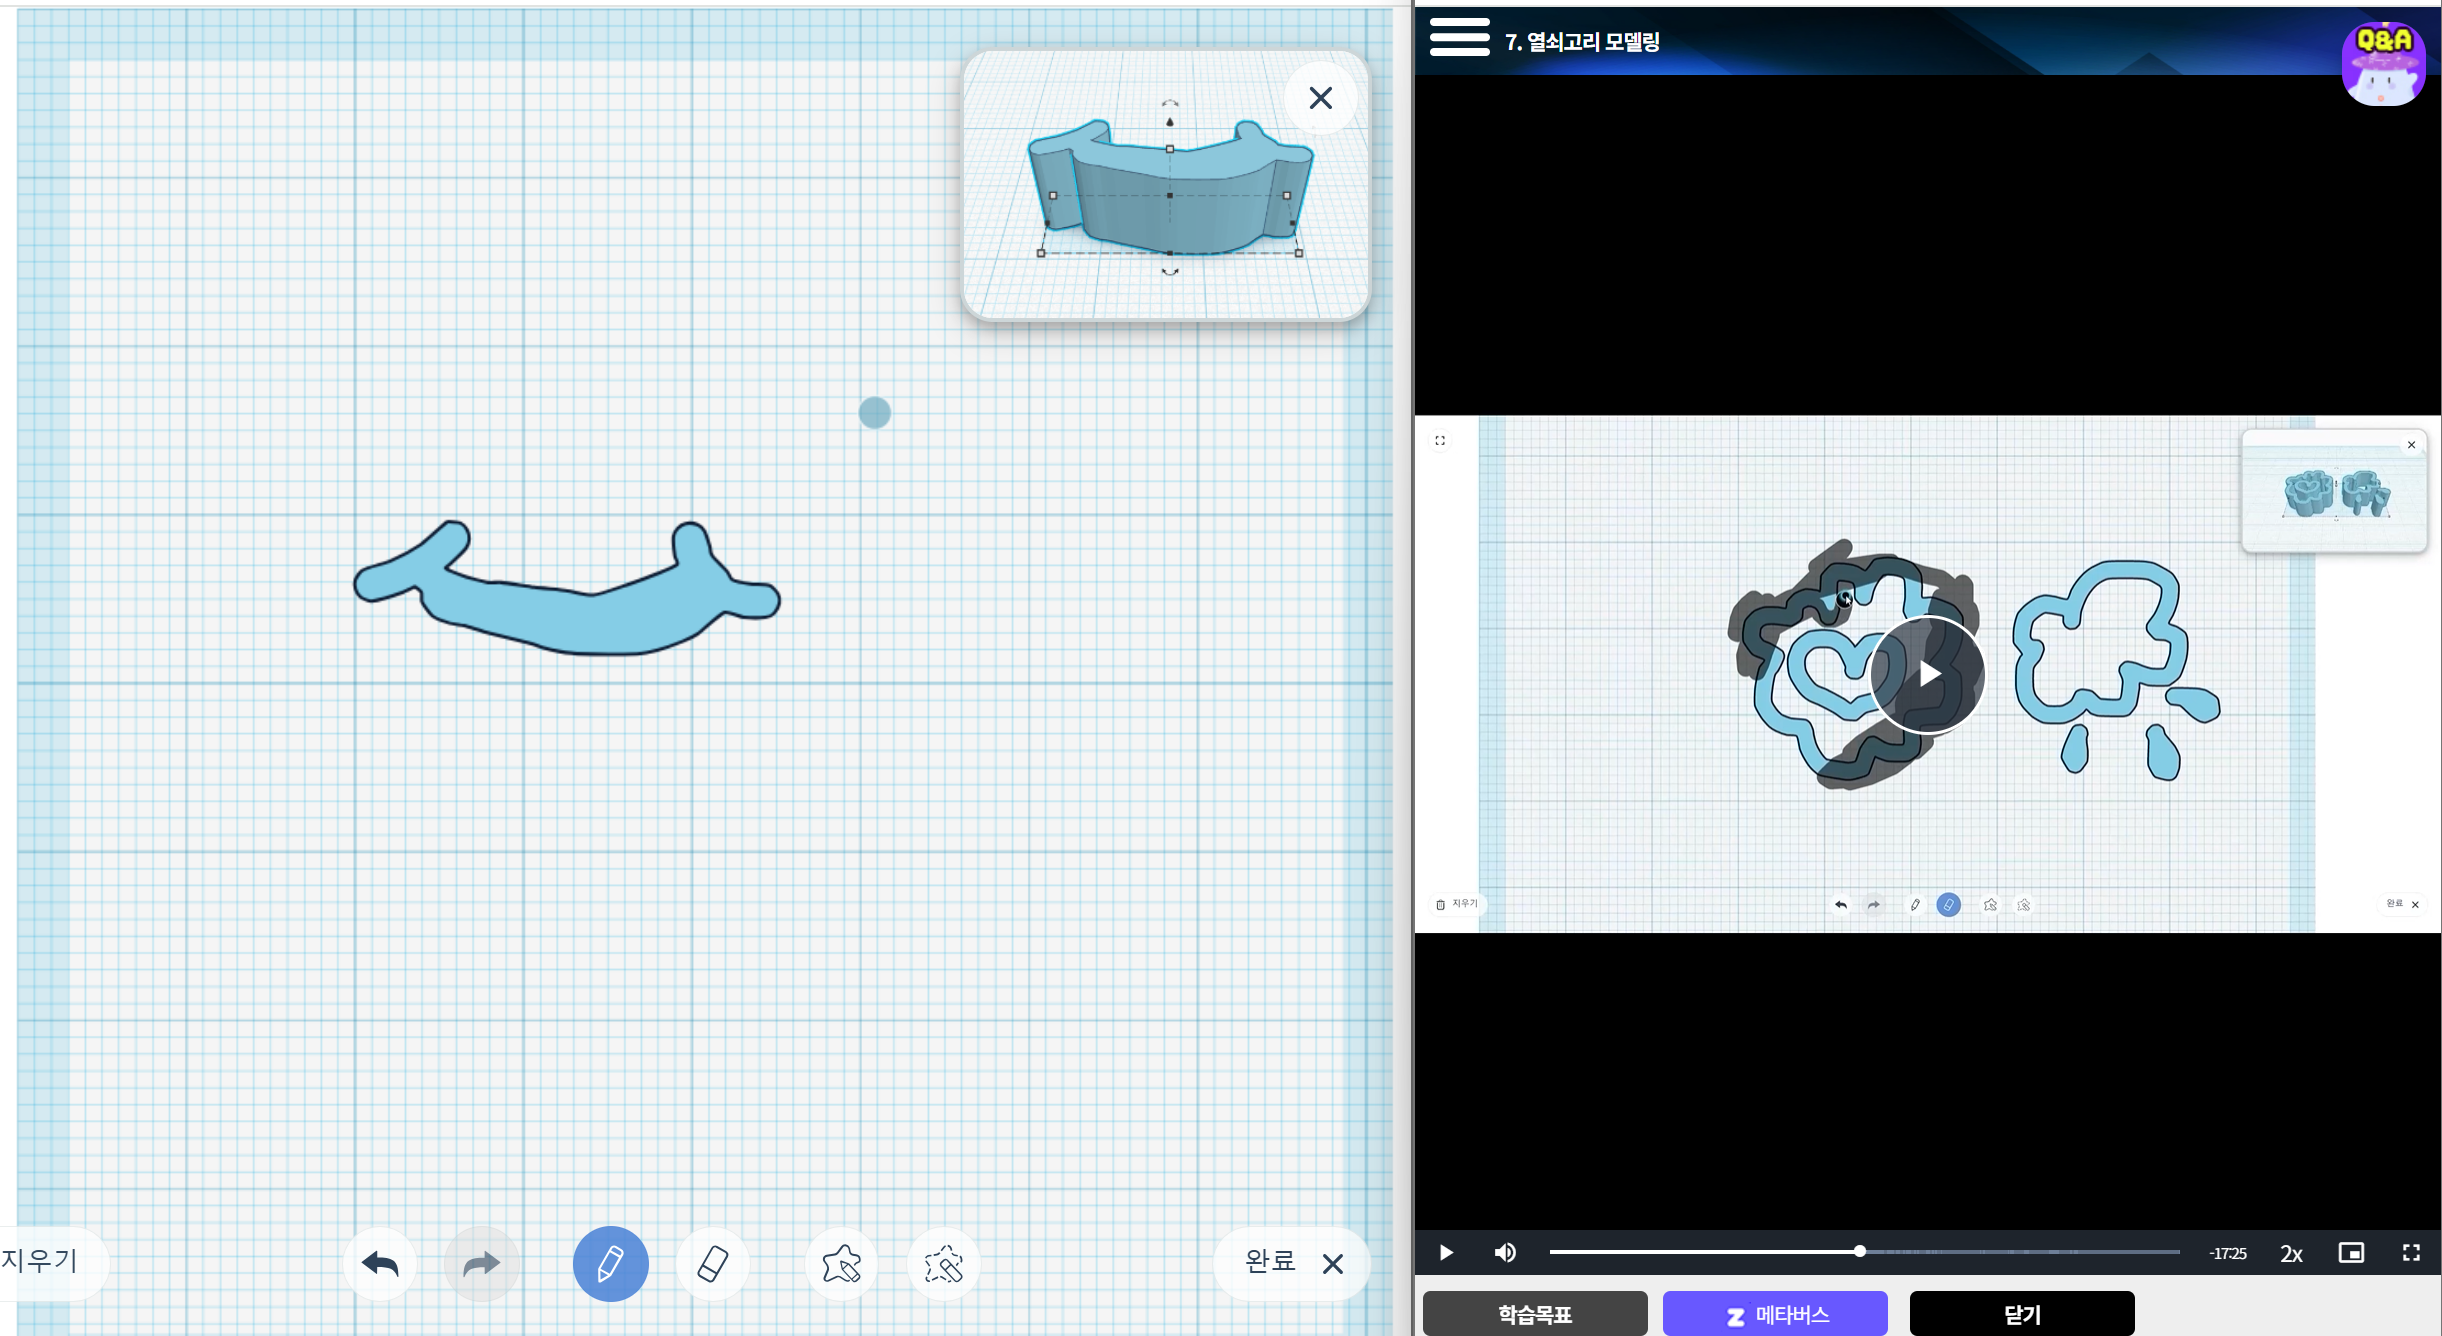2442x1336 pixels.
Task: Open the hamburger lesson menu
Action: (x=1459, y=38)
